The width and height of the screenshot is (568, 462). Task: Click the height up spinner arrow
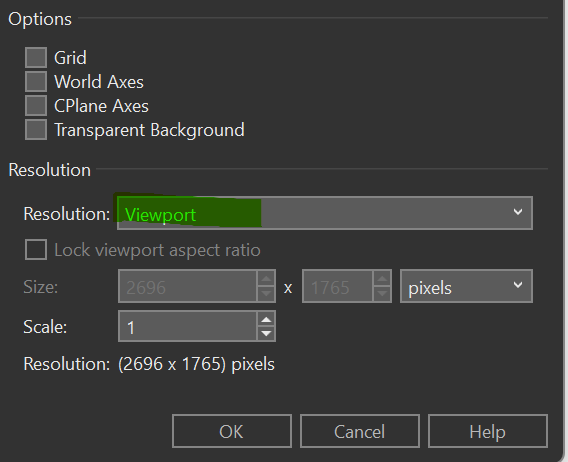[x=382, y=279]
